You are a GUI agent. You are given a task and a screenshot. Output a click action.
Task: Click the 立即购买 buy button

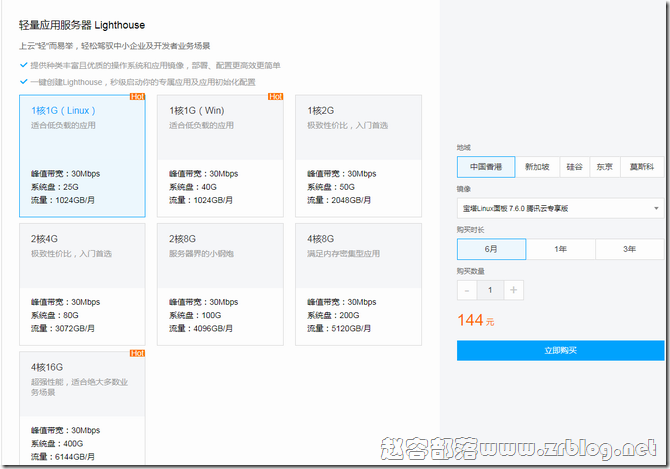point(561,351)
